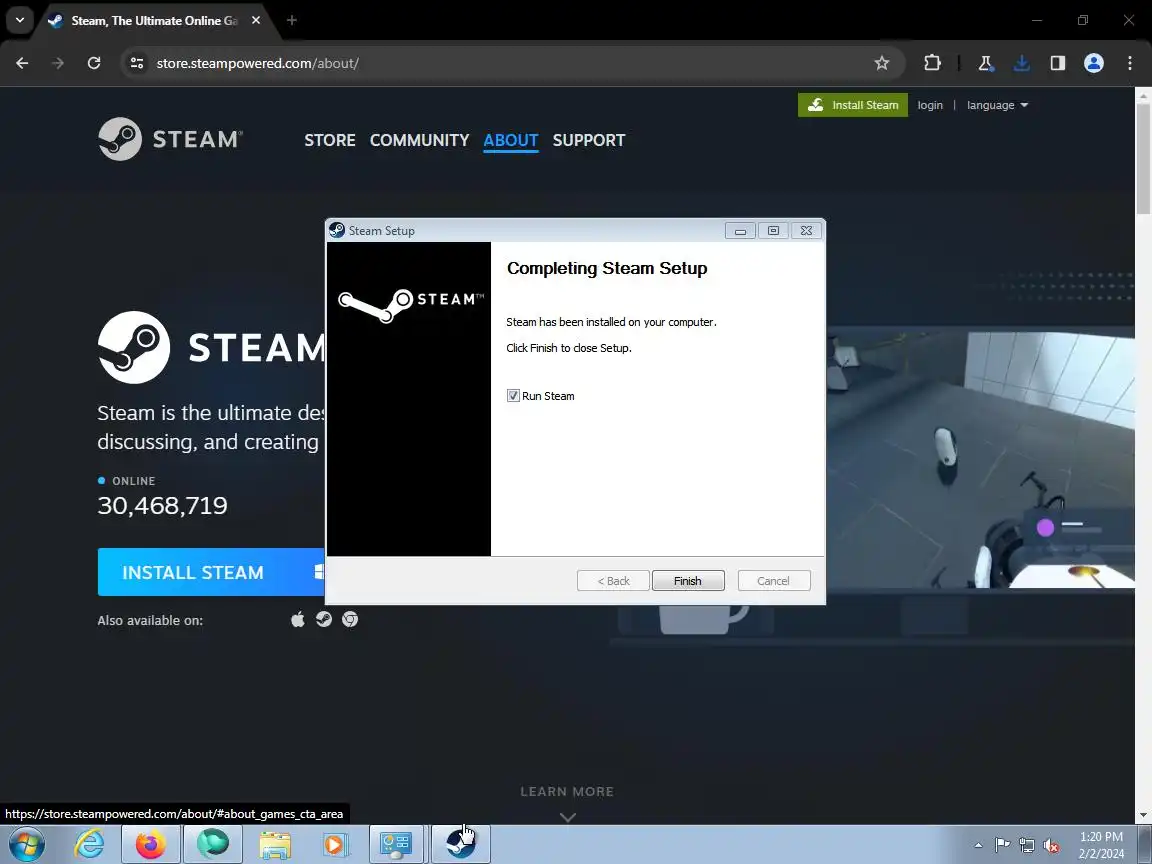The width and height of the screenshot is (1152, 864).
Task: Open File Explorer from taskbar
Action: [275, 845]
